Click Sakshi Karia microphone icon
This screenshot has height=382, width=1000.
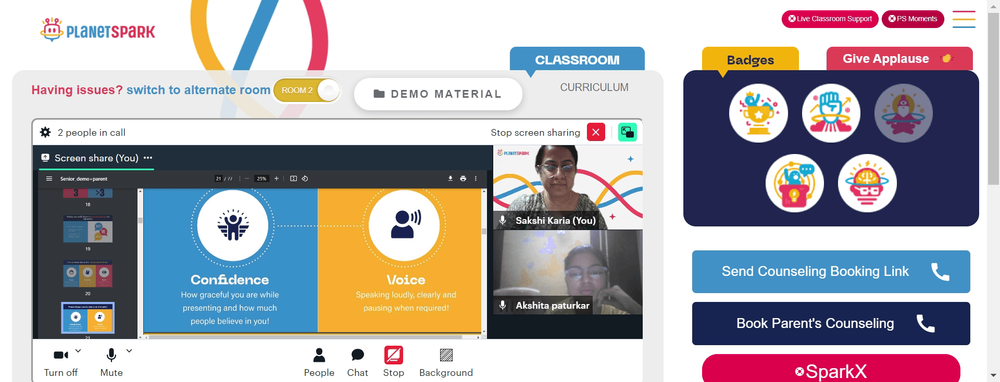click(x=503, y=220)
